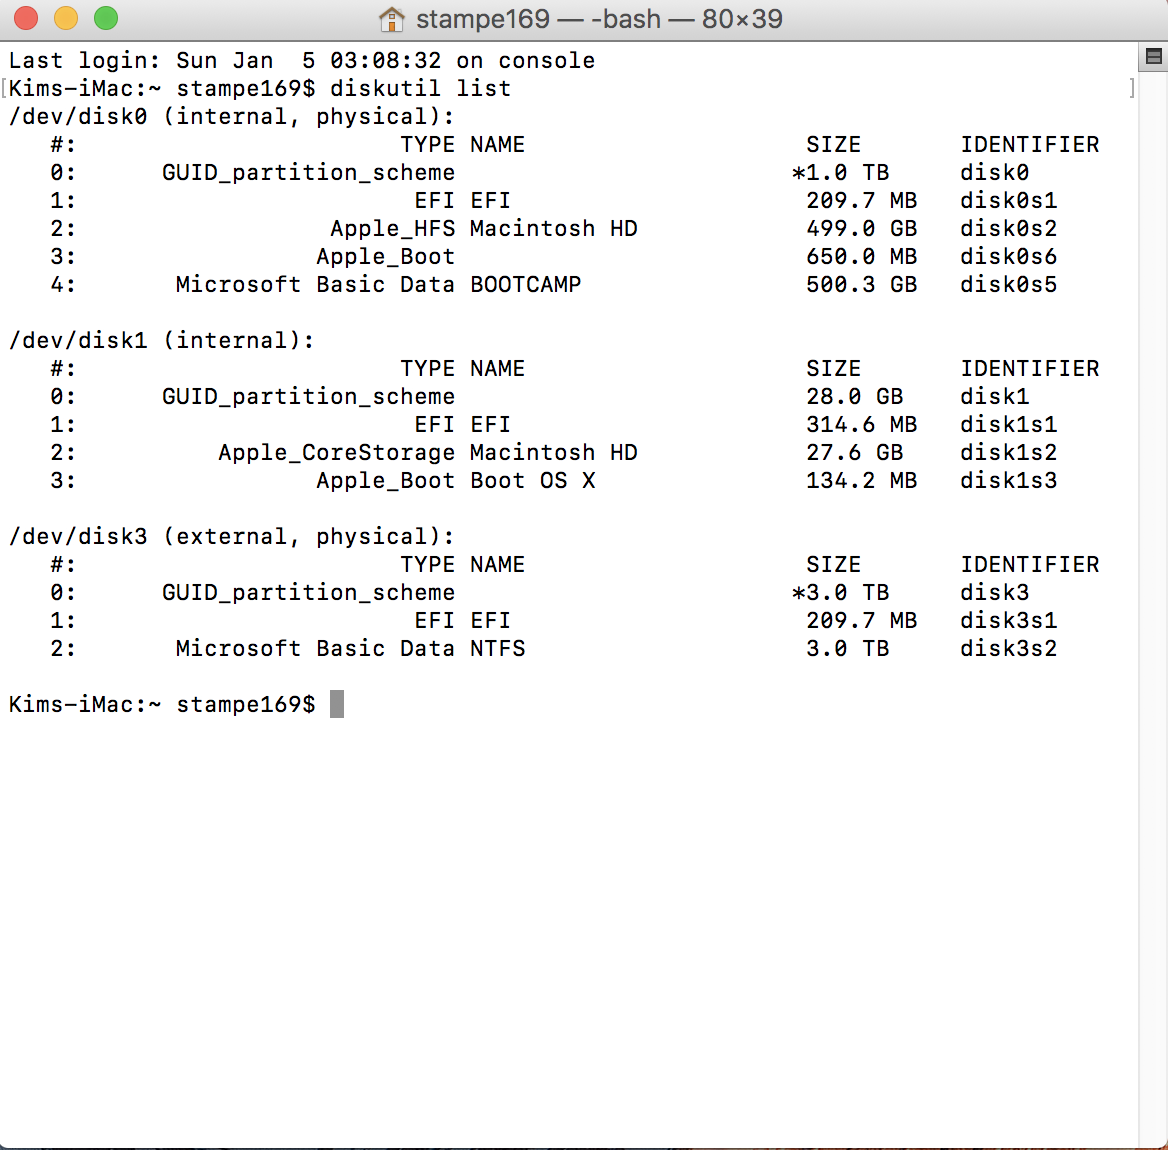Image resolution: width=1168 pixels, height=1150 pixels.
Task: Close the Terminal window with red button
Action: pyautogui.click(x=26, y=18)
